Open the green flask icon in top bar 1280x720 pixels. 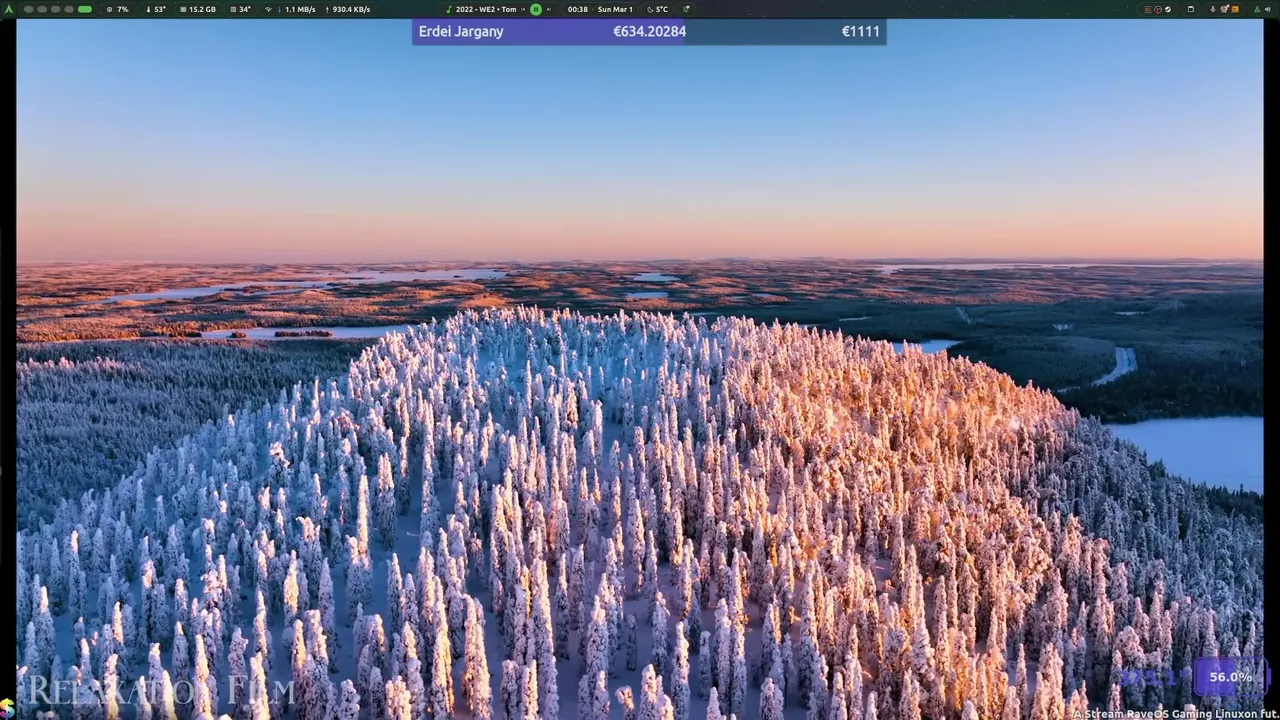coord(1257,9)
